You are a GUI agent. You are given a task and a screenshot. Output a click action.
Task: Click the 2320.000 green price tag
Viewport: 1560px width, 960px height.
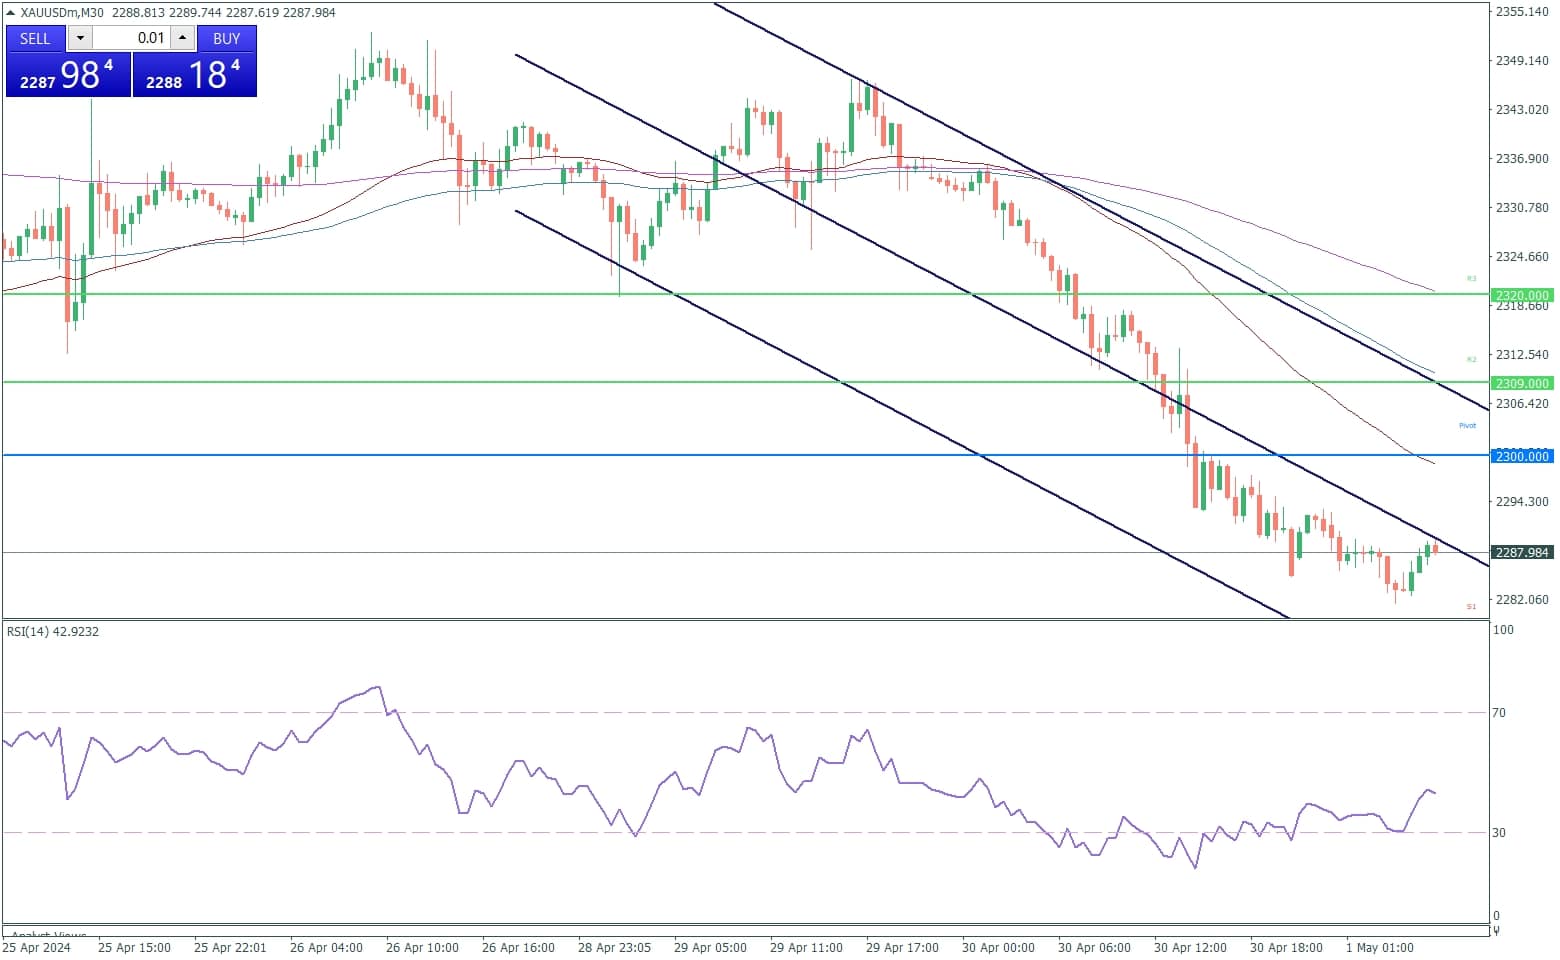pos(1522,295)
